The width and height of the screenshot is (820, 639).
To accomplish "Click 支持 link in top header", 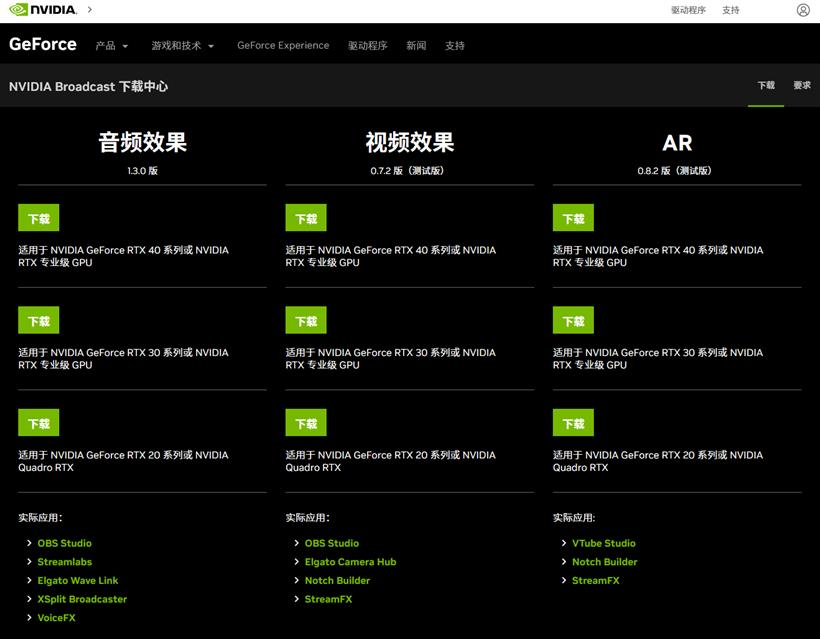I will (x=731, y=10).
